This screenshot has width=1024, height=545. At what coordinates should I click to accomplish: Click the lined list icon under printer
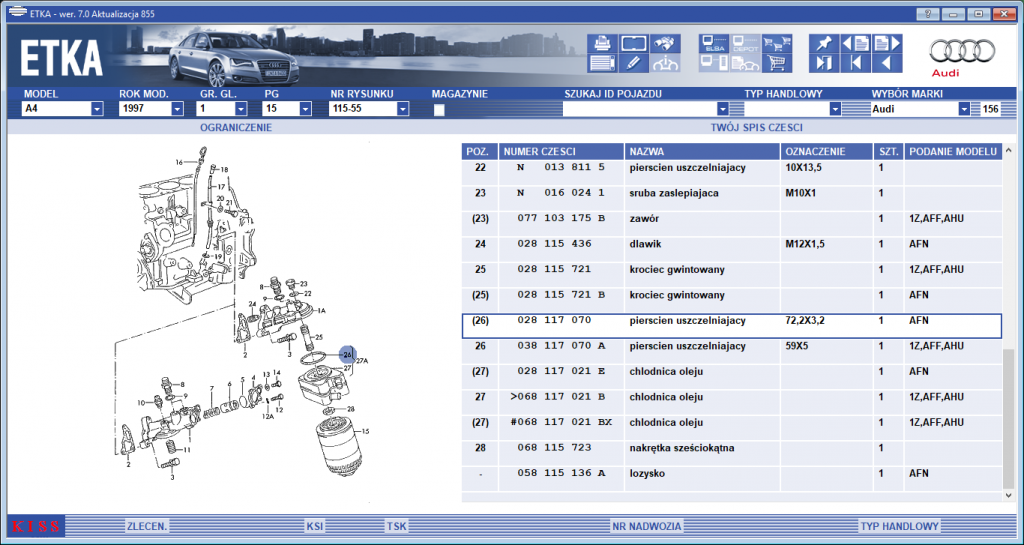(x=602, y=63)
